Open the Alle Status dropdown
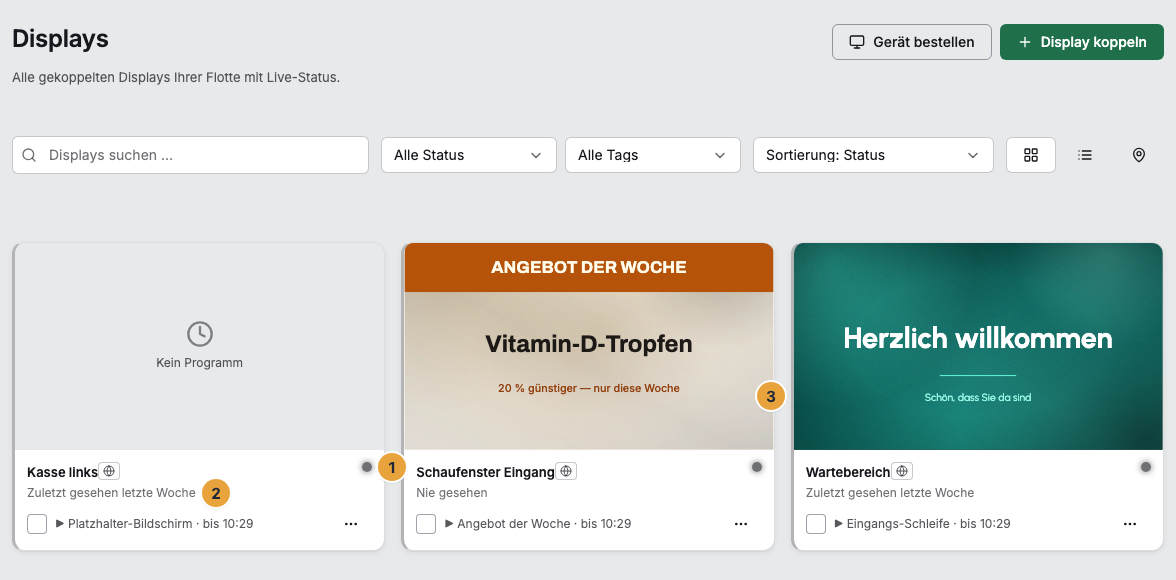Image resolution: width=1176 pixels, height=580 pixels. click(469, 155)
